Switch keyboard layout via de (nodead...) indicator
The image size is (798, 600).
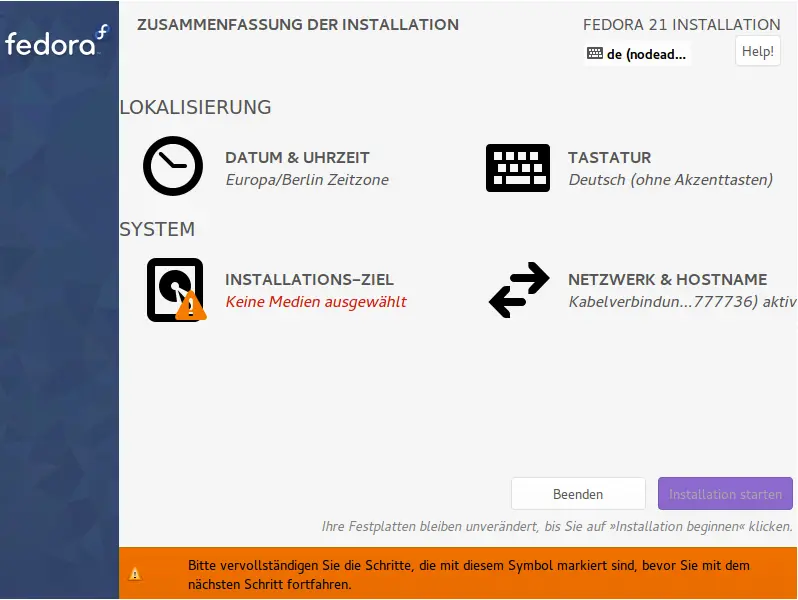click(x=646, y=54)
